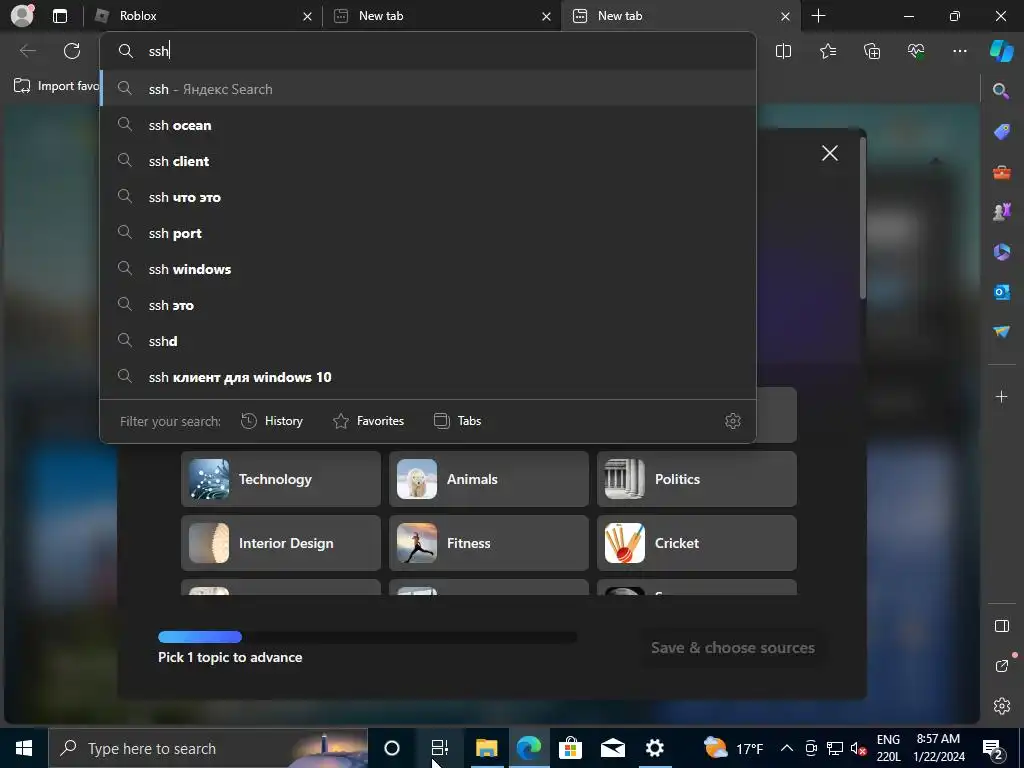Pick the 'ssh port' suggestion

click(428, 232)
